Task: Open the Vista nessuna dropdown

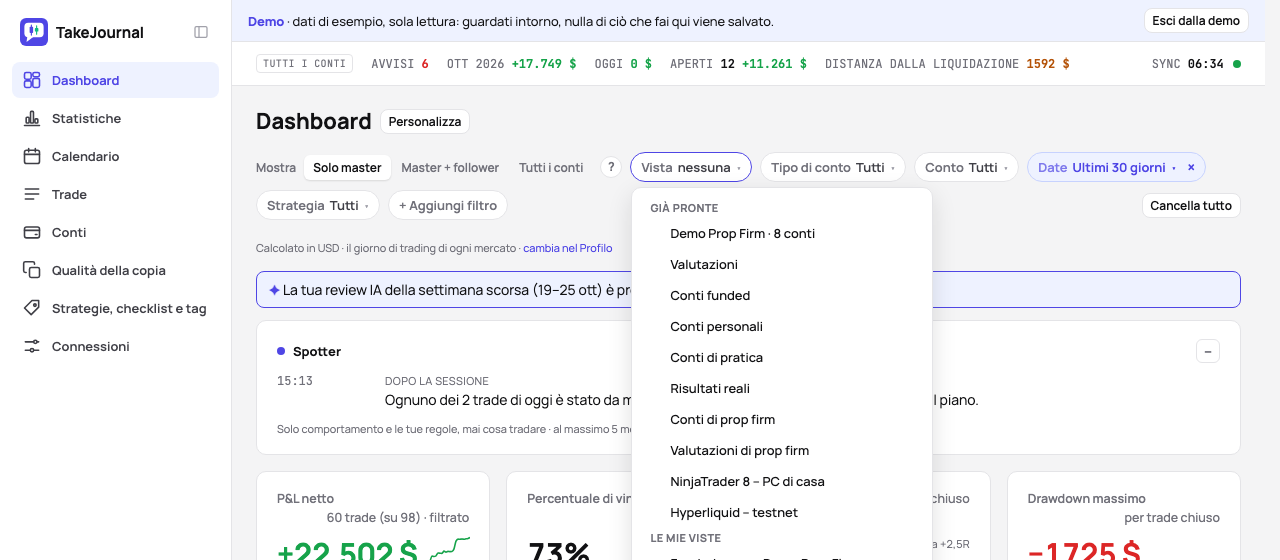Action: (x=691, y=167)
